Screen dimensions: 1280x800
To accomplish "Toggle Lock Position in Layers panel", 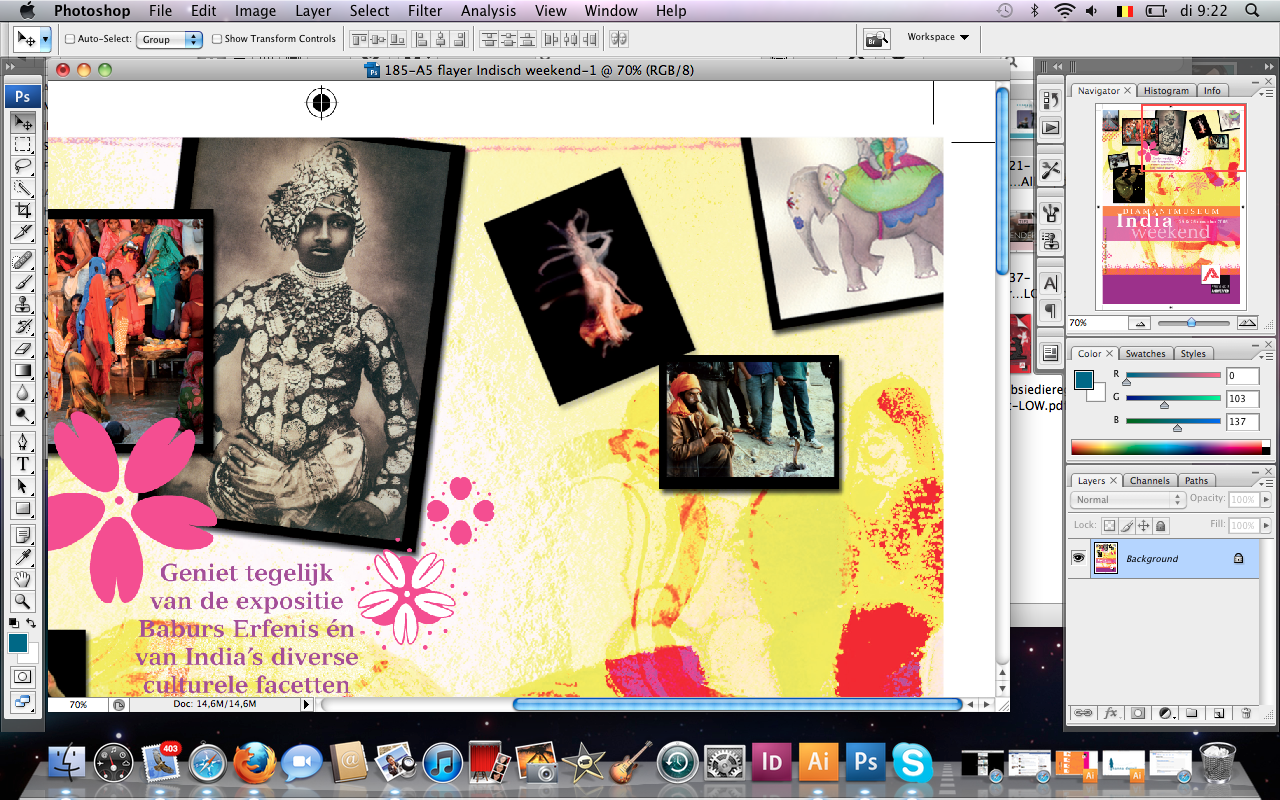I will [1144, 525].
